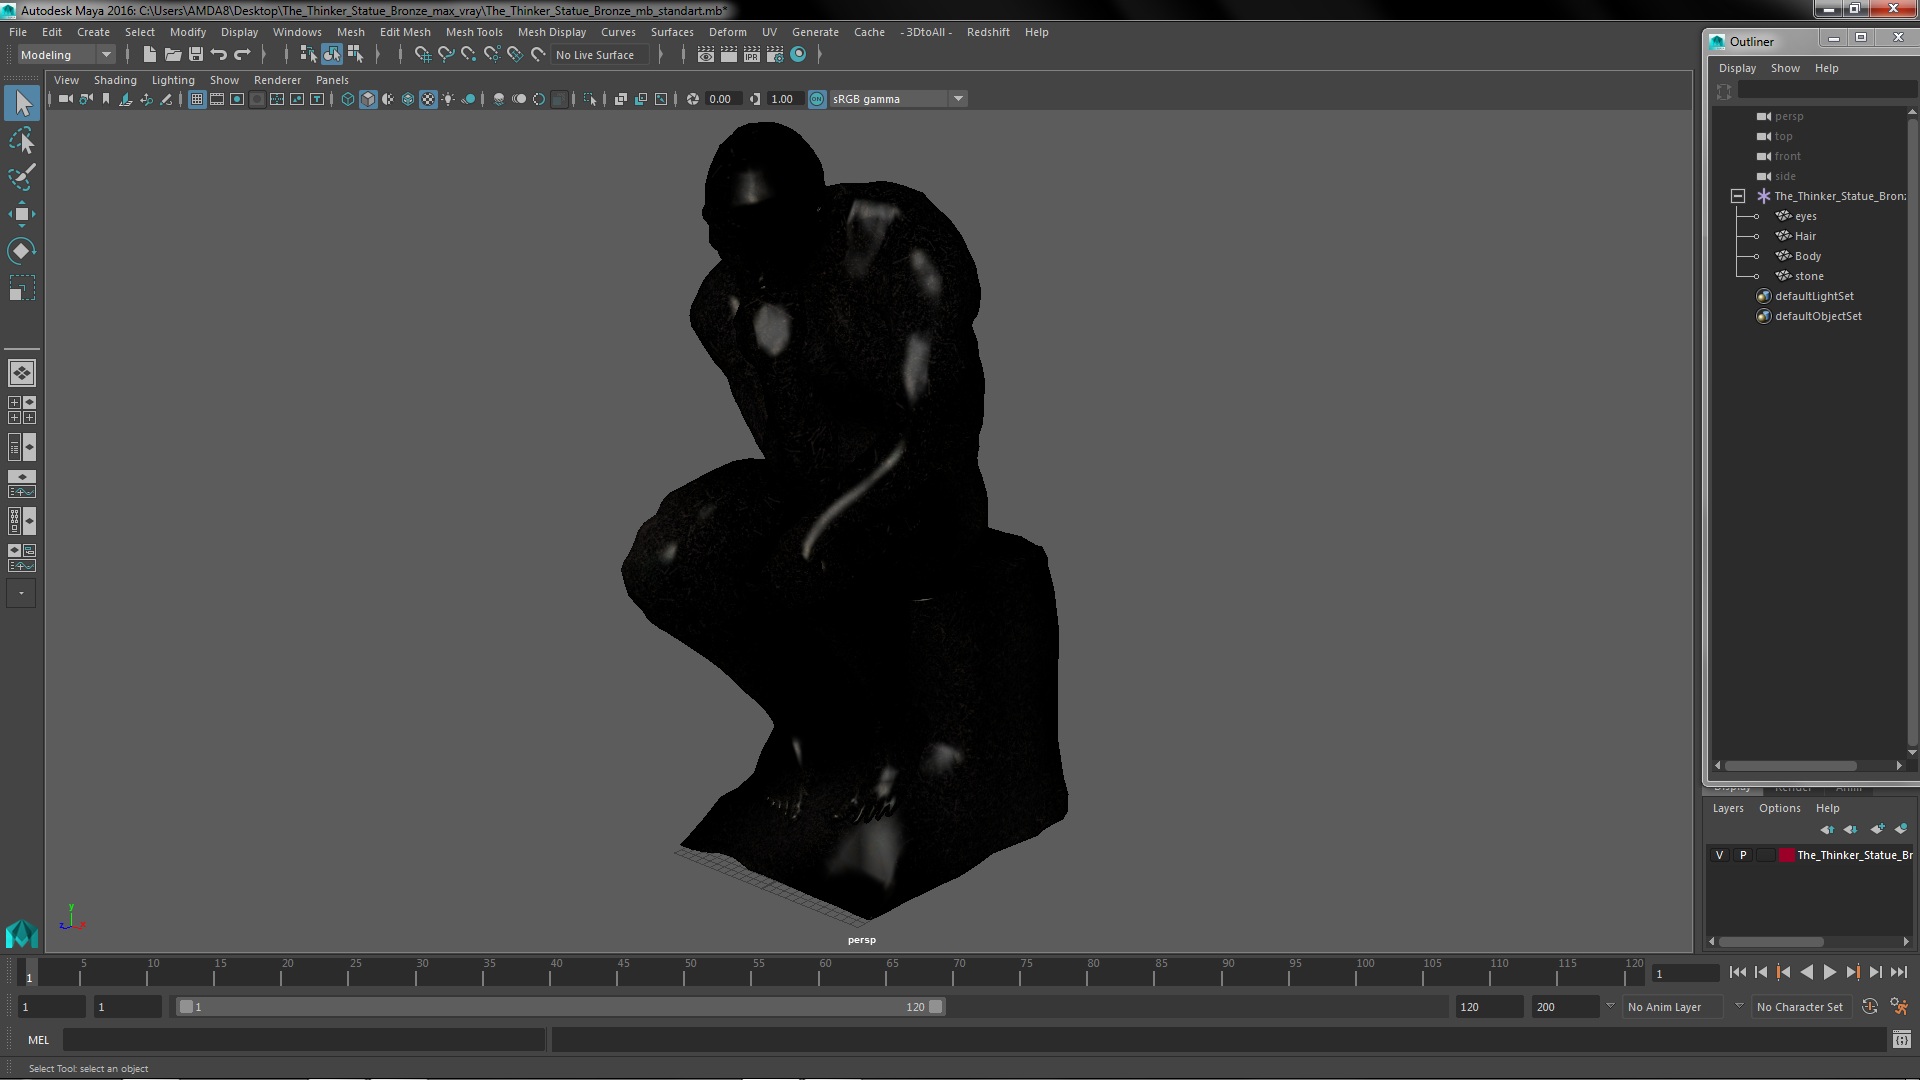
Task: Click the Open Scene folder icon
Action: pyautogui.click(x=173, y=55)
